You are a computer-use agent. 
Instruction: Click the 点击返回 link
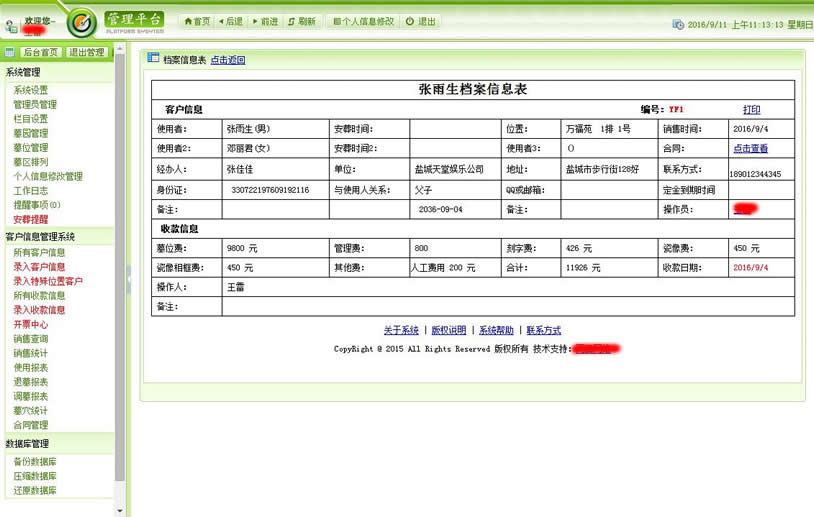[227, 60]
